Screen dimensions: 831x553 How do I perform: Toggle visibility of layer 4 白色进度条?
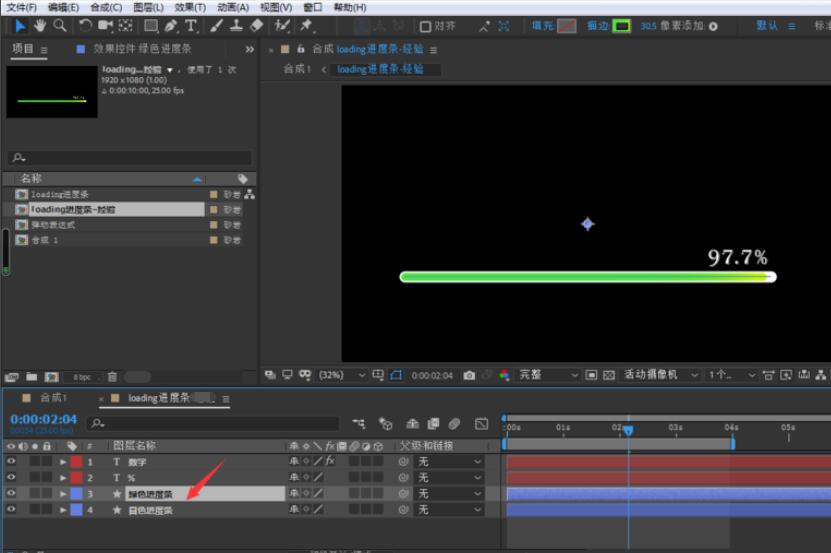pos(11,510)
